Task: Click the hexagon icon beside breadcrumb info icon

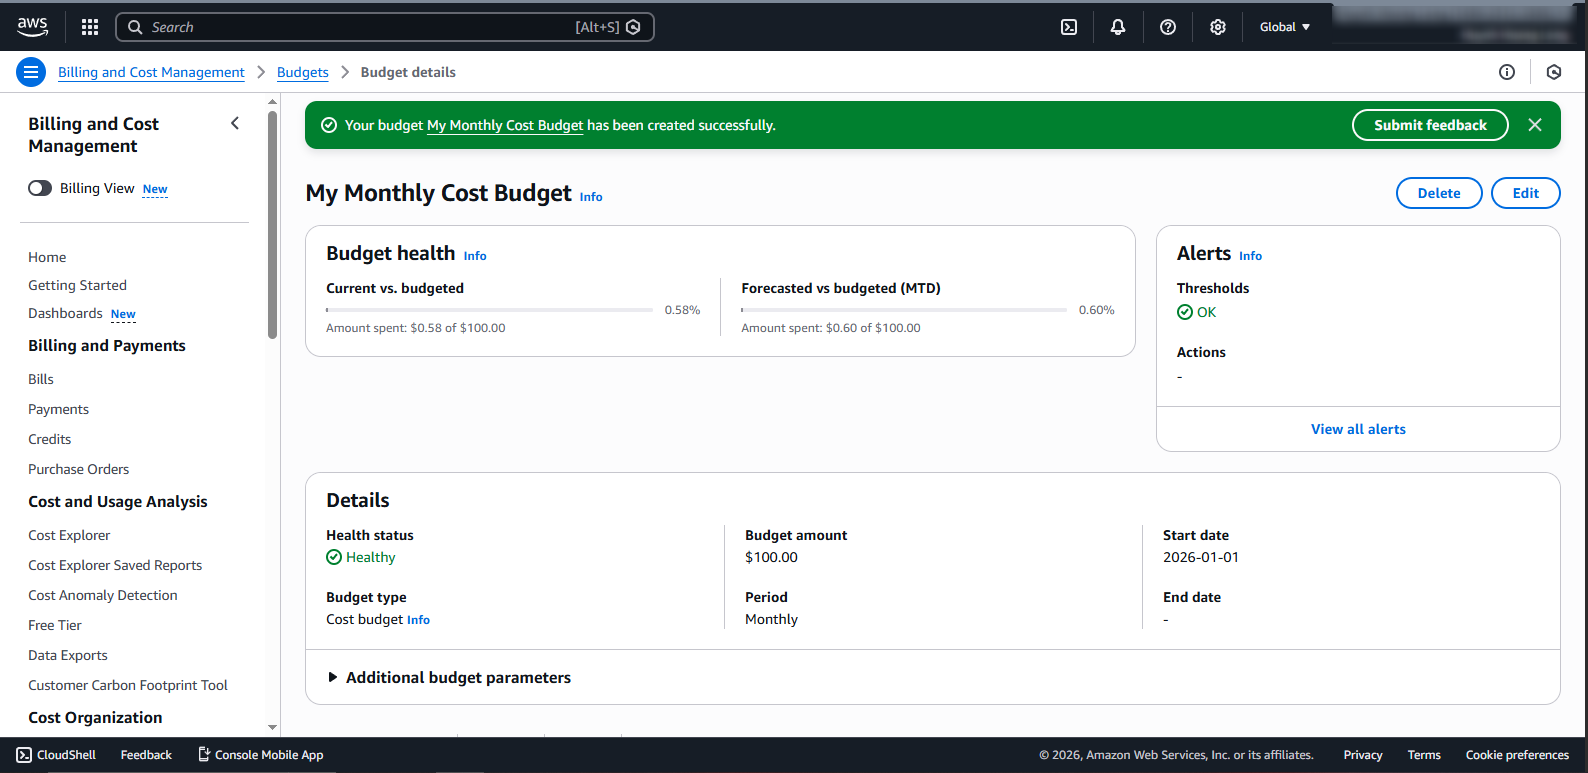Action: click(x=1554, y=72)
